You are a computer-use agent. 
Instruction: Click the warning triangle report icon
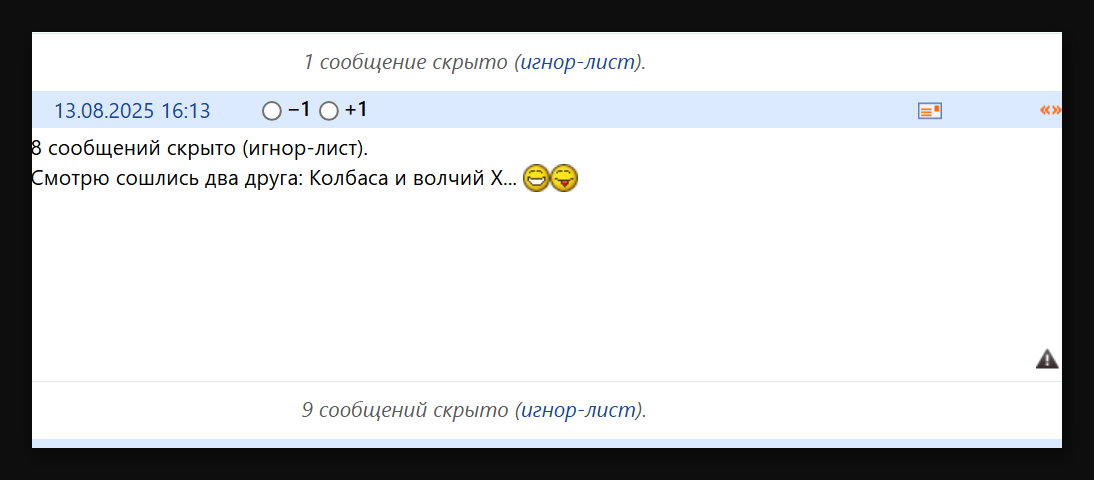(1047, 359)
